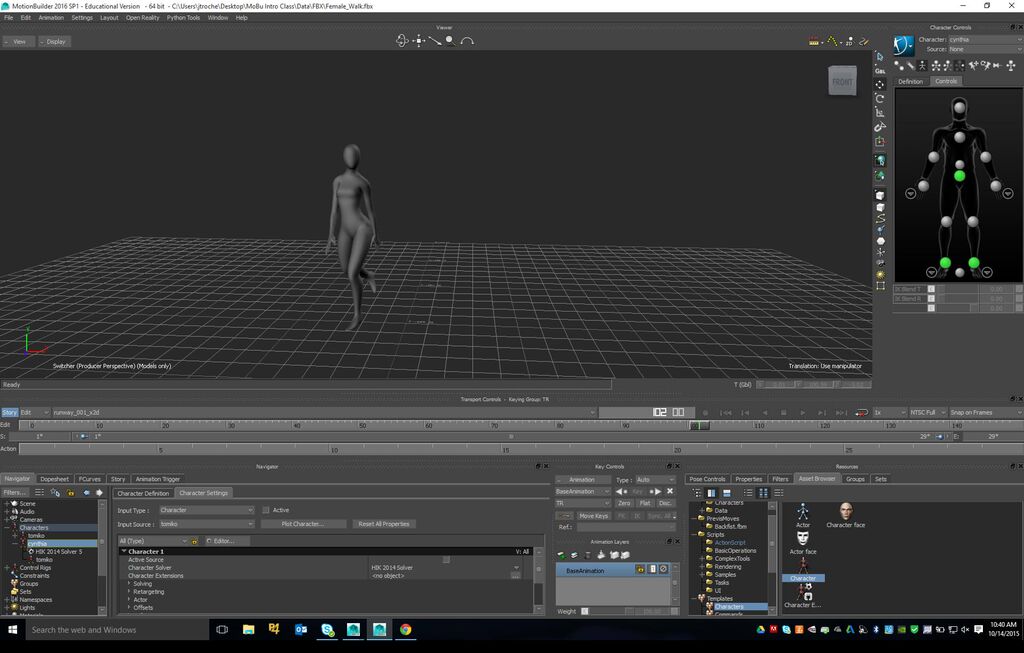Click the new animation layer icon
Screen dimensions: 1024x653
561,555
